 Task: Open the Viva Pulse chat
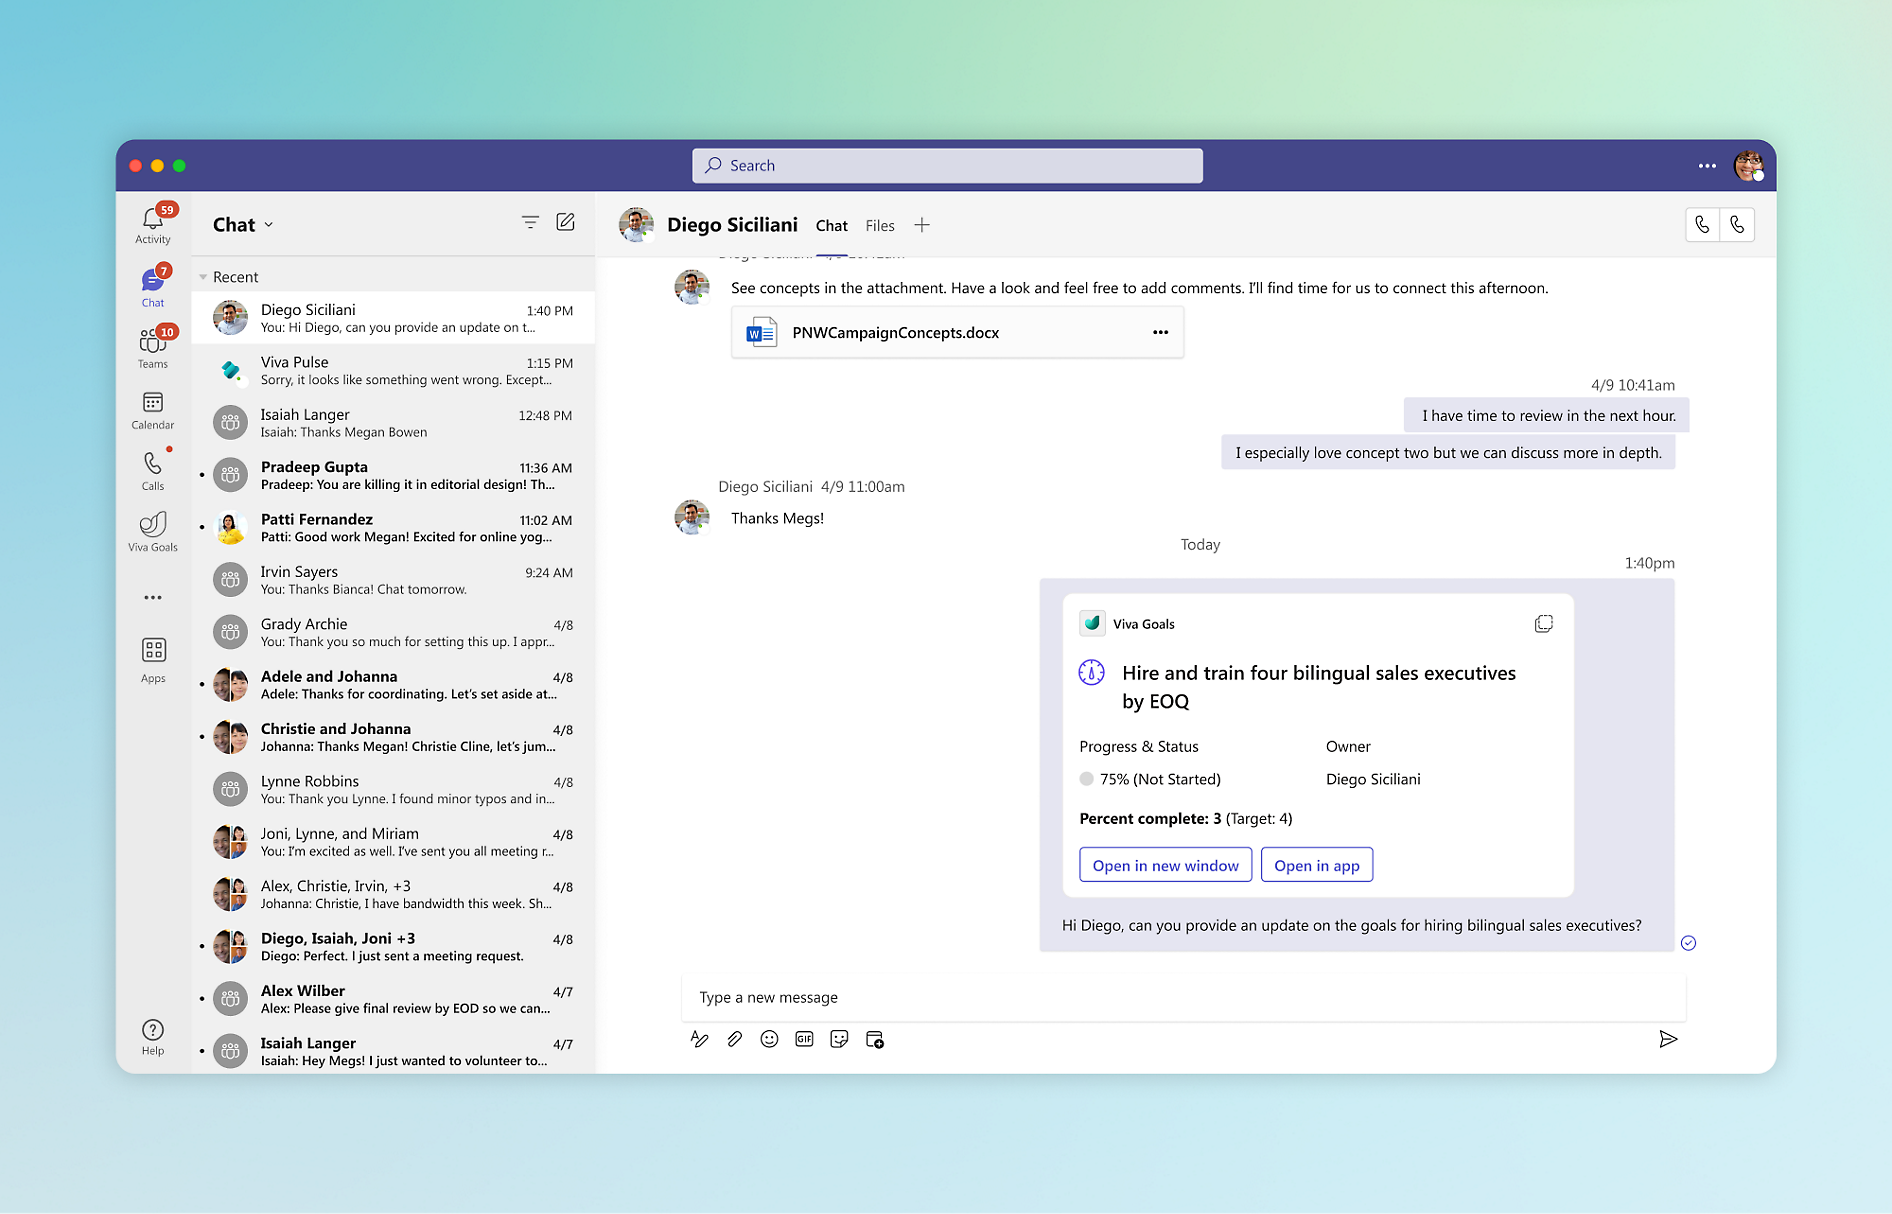coord(394,370)
